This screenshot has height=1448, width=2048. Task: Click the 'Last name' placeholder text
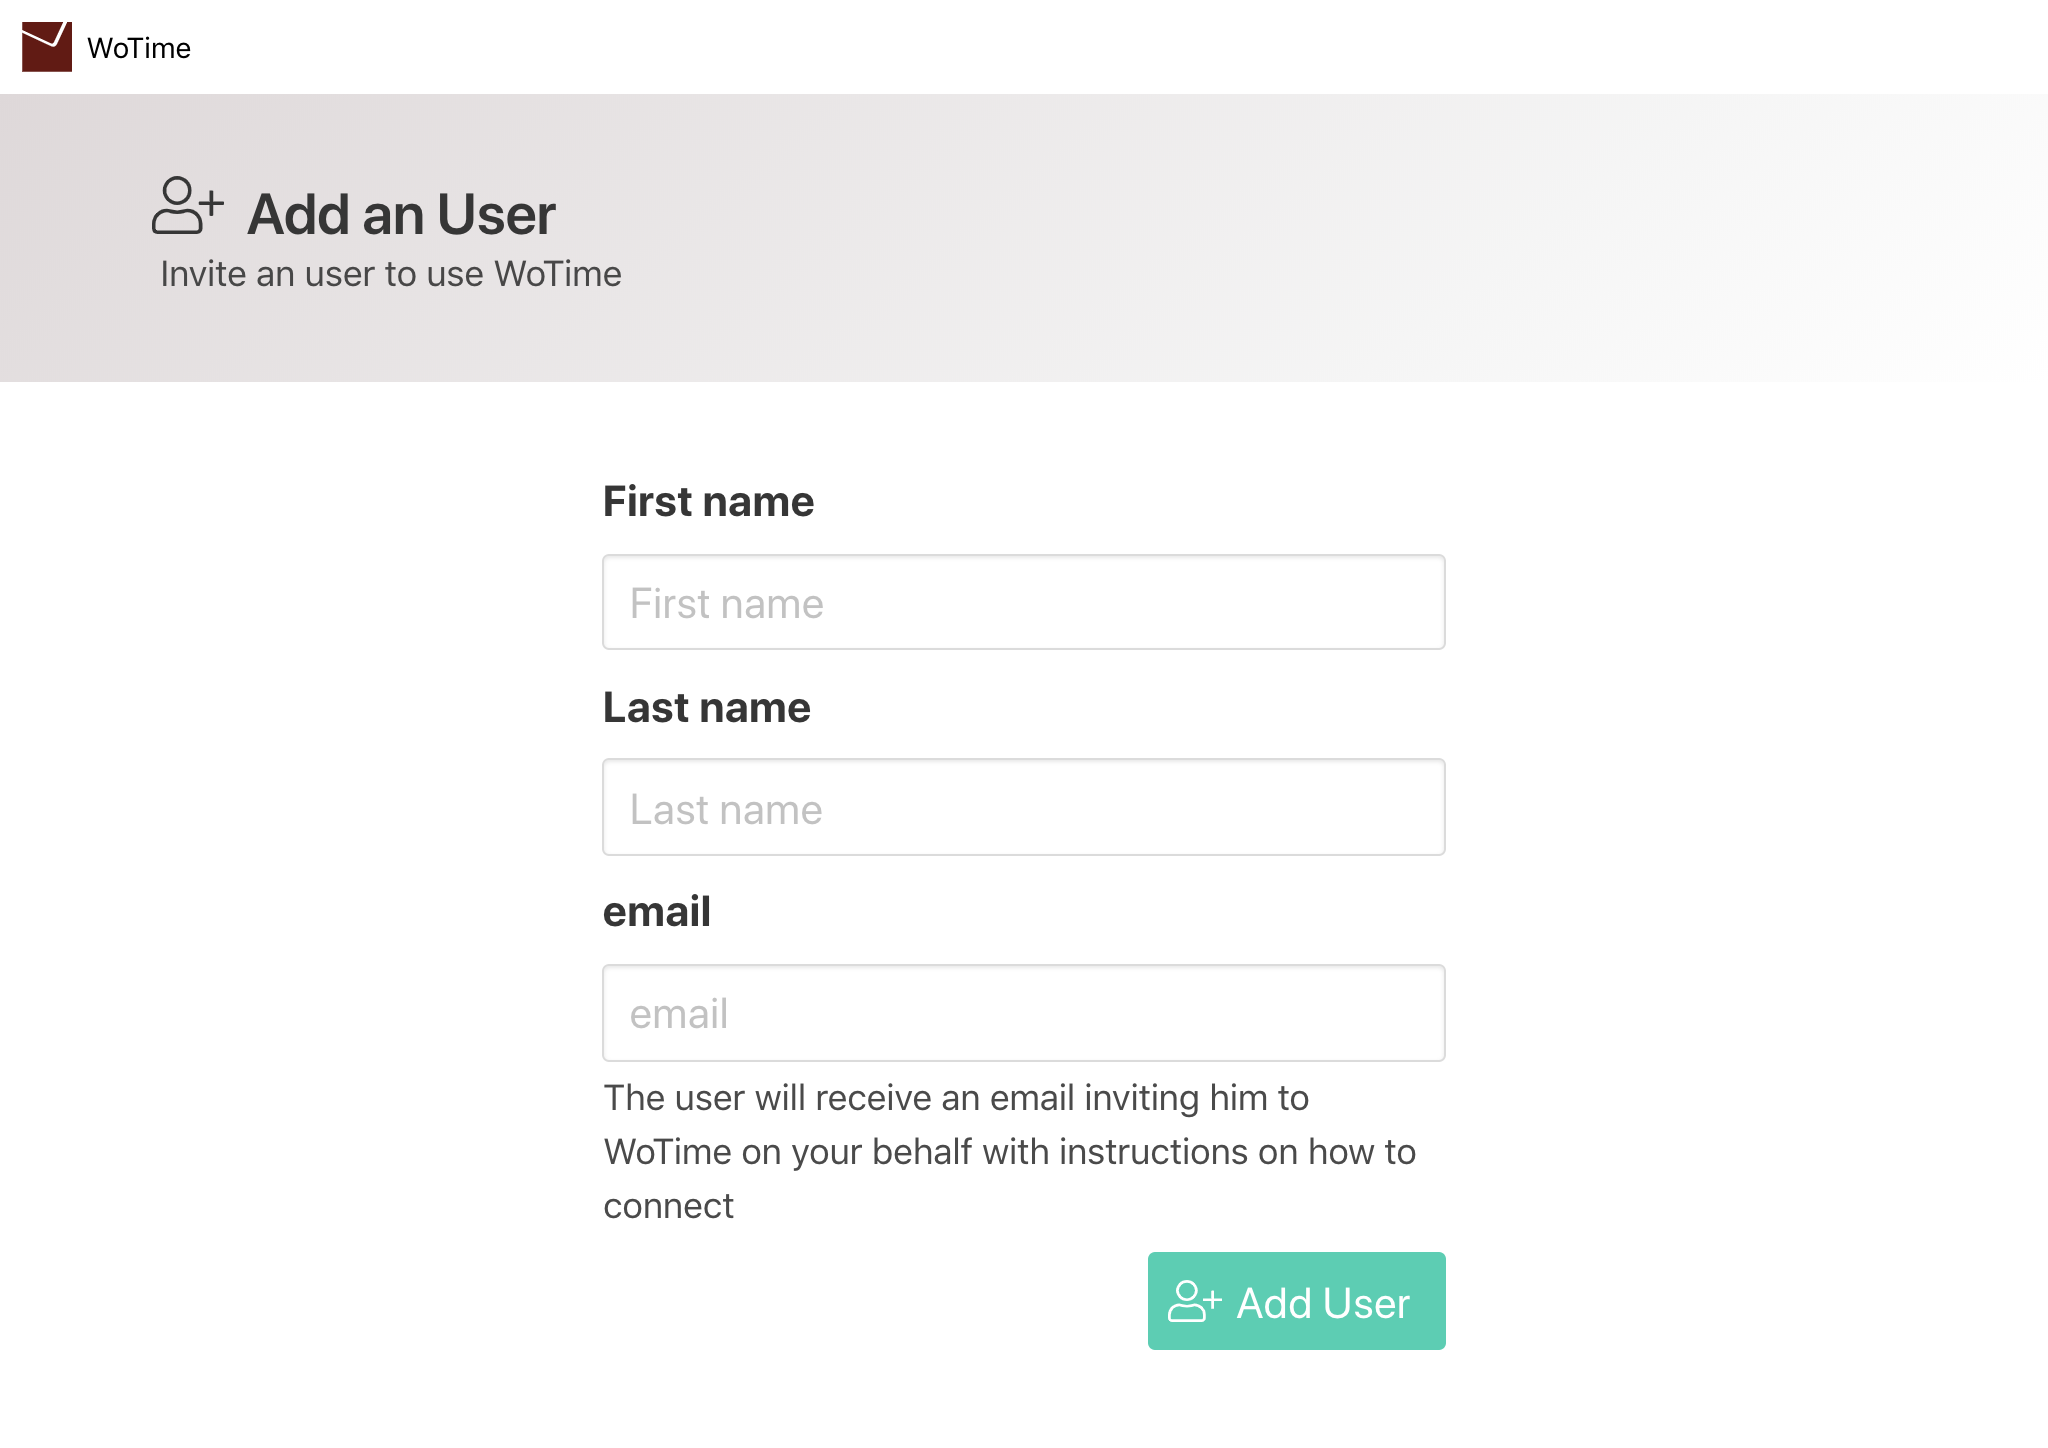coord(726,810)
